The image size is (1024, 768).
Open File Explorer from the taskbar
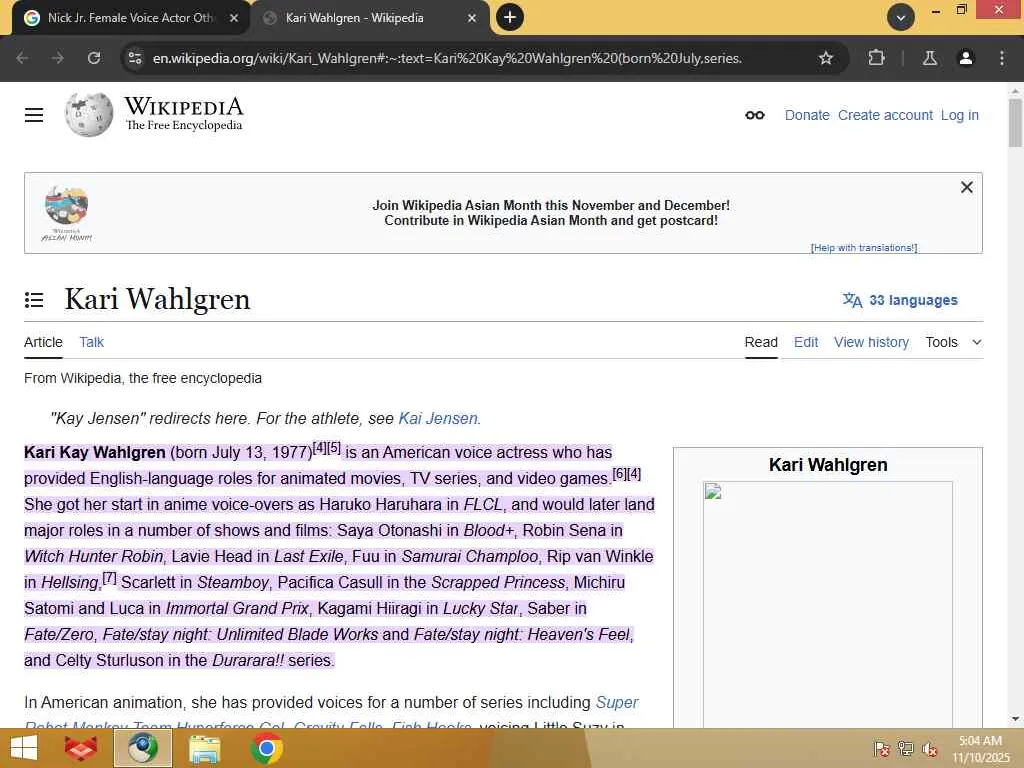click(204, 748)
